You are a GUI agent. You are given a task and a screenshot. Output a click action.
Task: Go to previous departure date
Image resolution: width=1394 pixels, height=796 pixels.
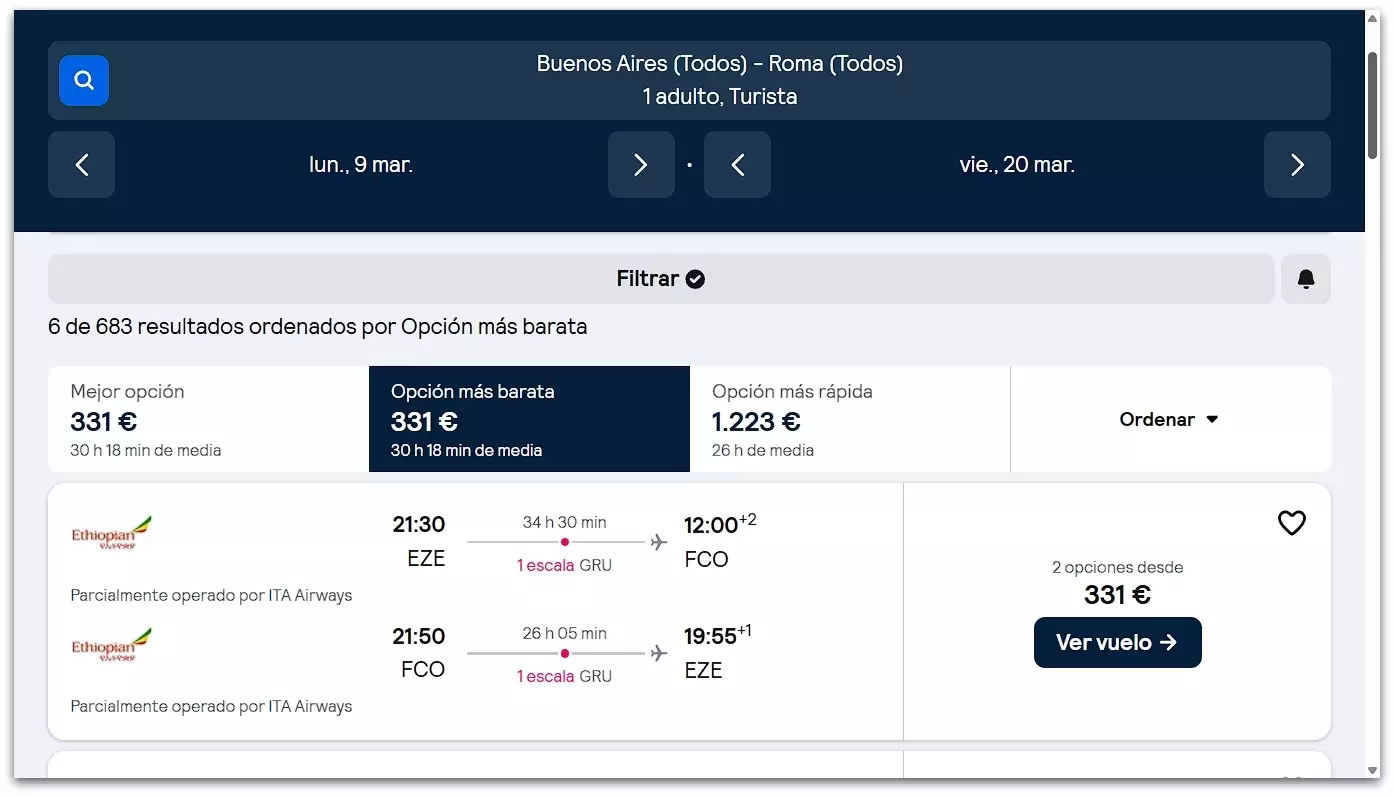point(82,165)
